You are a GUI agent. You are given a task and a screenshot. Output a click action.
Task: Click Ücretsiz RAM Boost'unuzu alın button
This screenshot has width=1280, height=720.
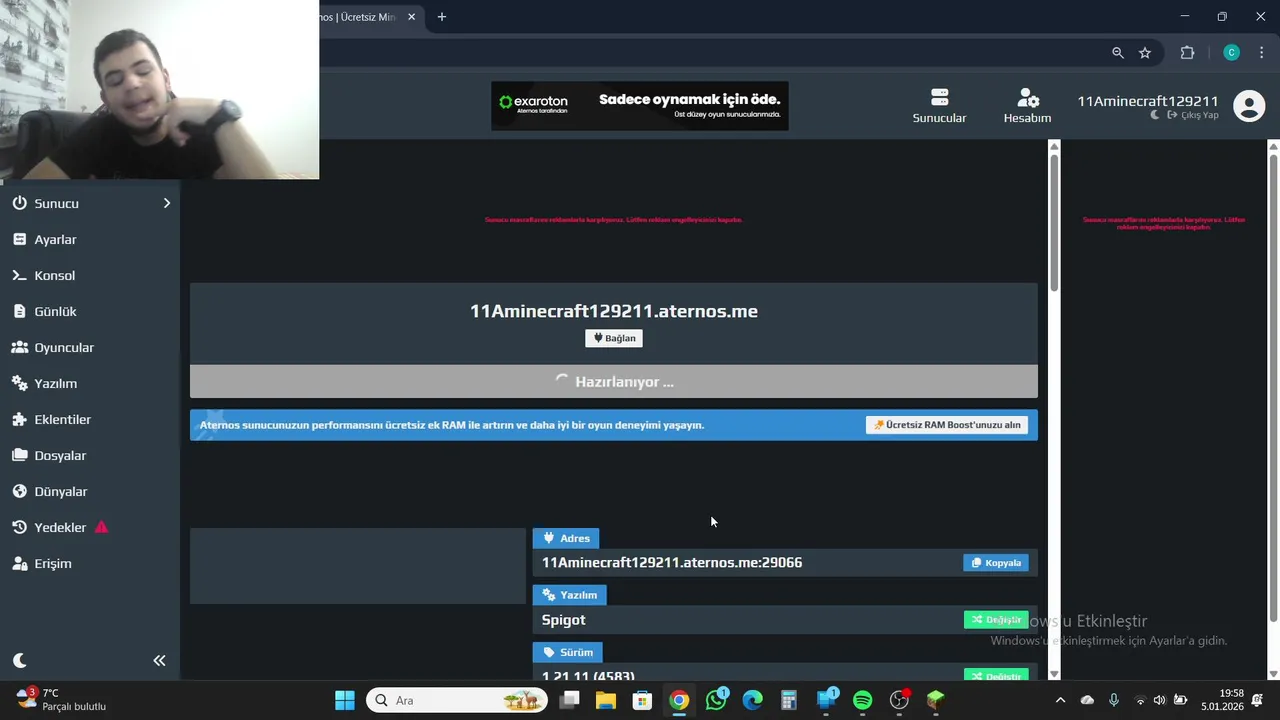click(x=947, y=425)
